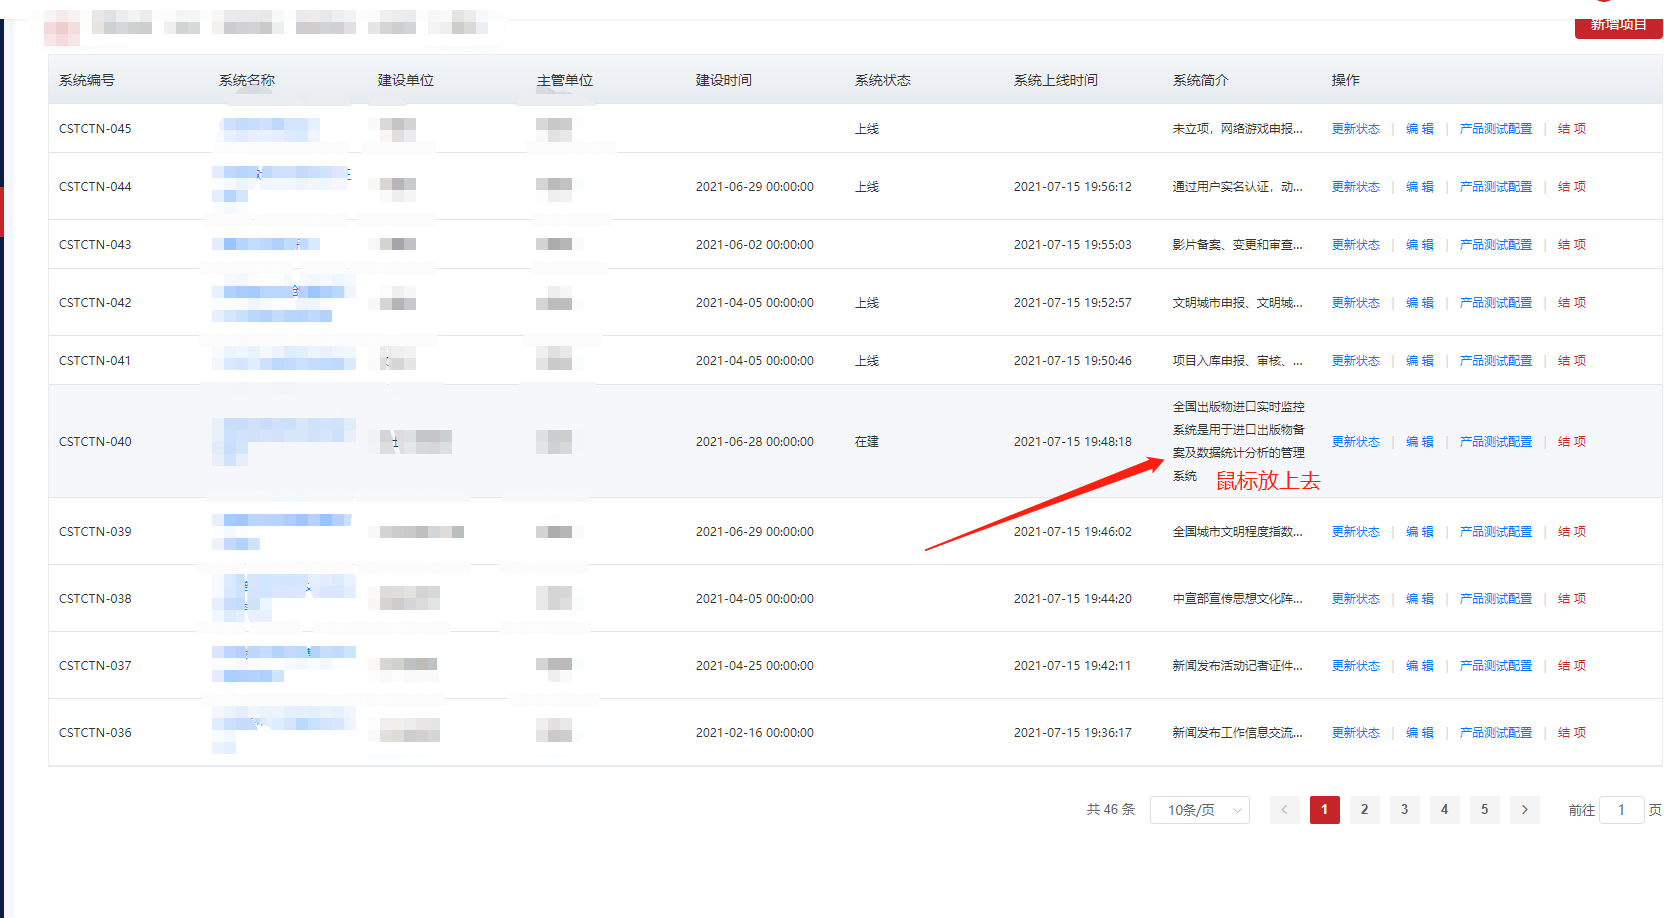Click 结项 for CSTCTN-045
This screenshot has width=1664, height=918.
click(x=1571, y=129)
